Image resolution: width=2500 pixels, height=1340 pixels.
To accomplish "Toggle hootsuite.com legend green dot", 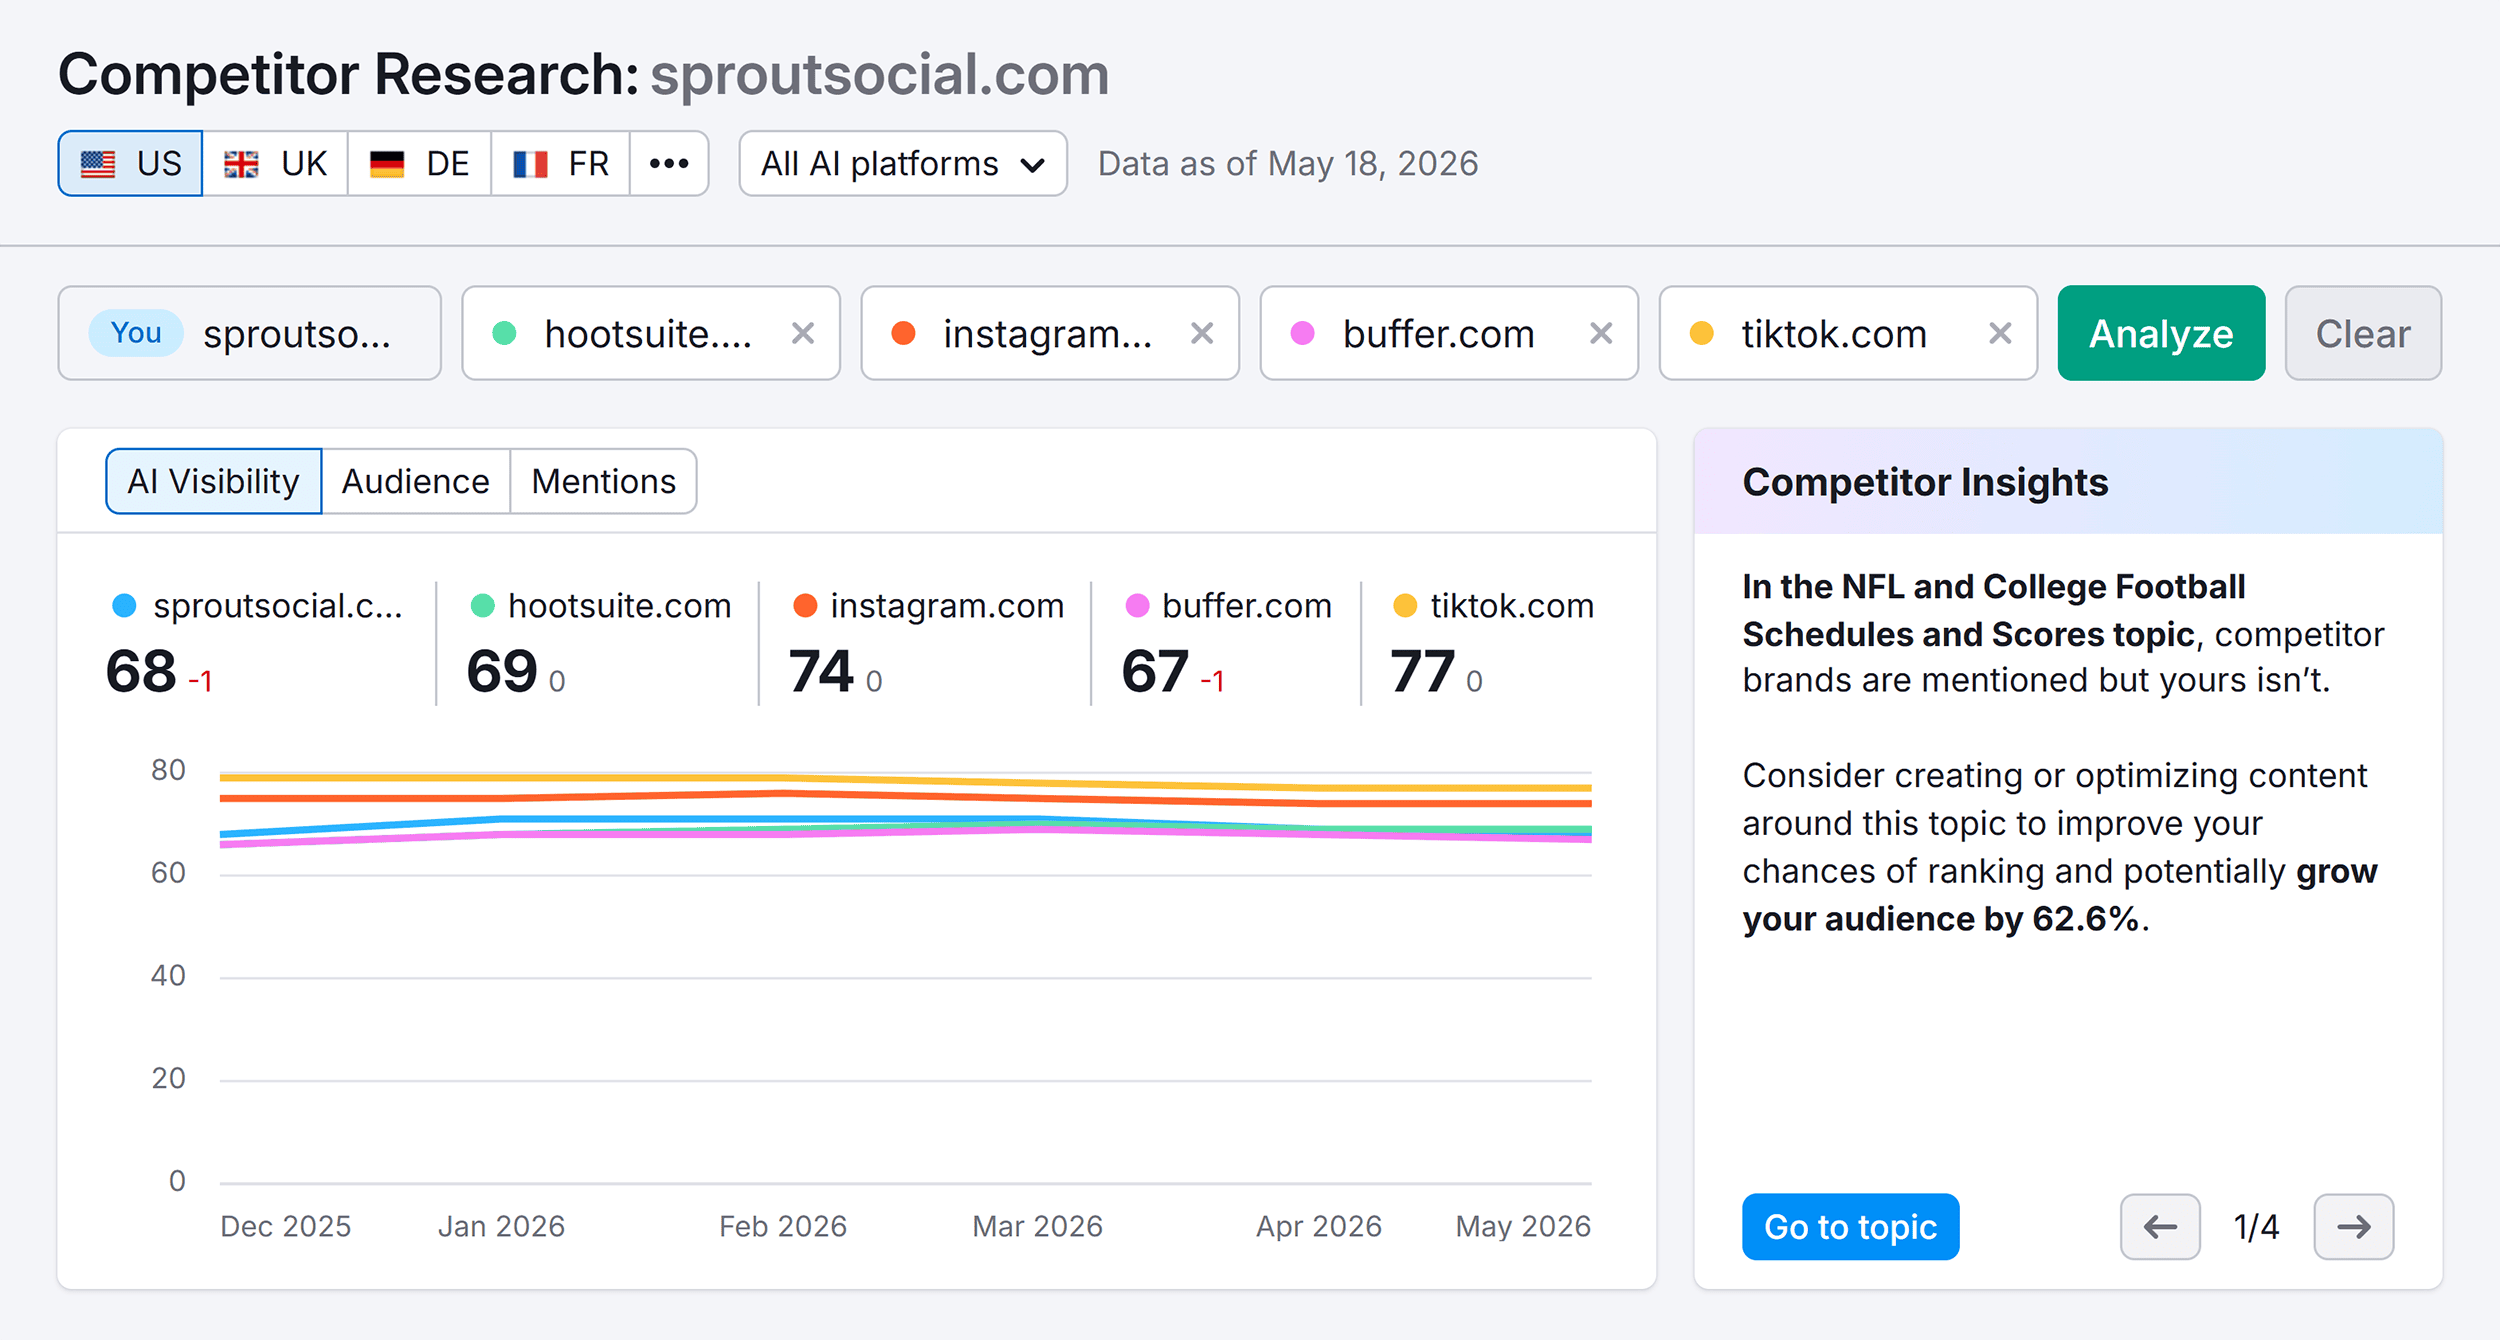I will [x=483, y=605].
